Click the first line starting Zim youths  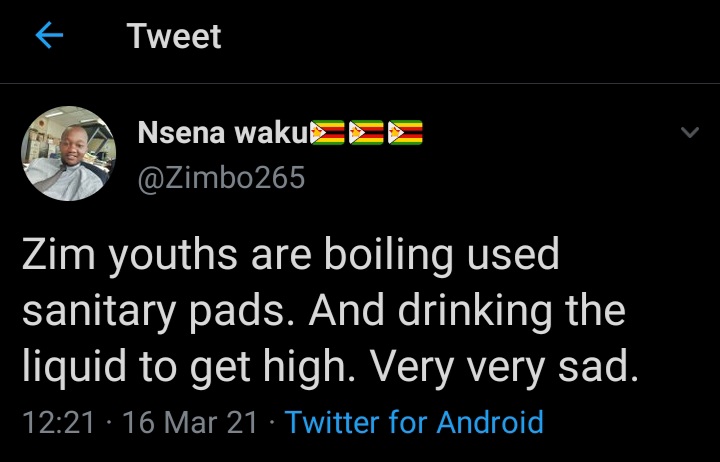click(290, 255)
